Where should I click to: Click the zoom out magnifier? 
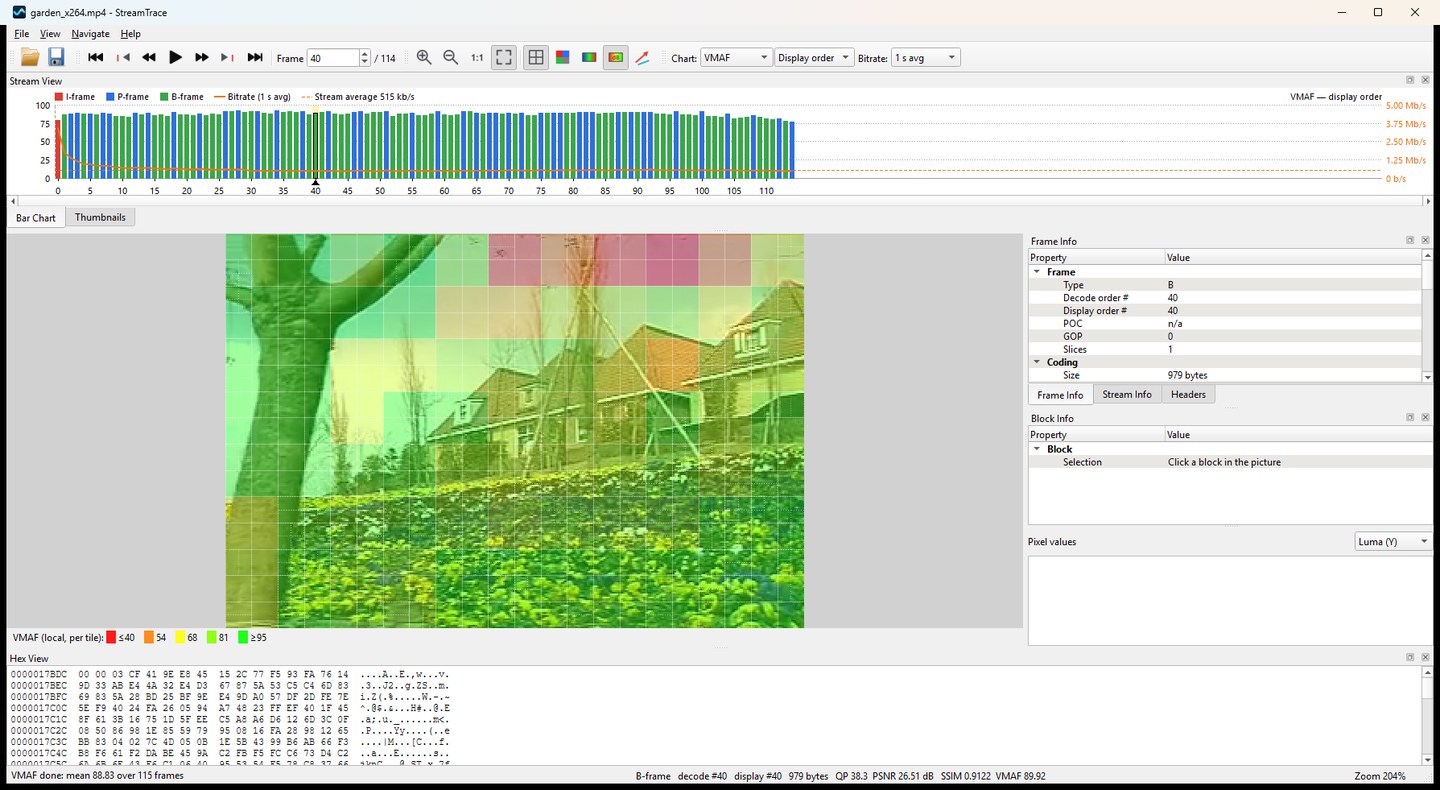[450, 58]
